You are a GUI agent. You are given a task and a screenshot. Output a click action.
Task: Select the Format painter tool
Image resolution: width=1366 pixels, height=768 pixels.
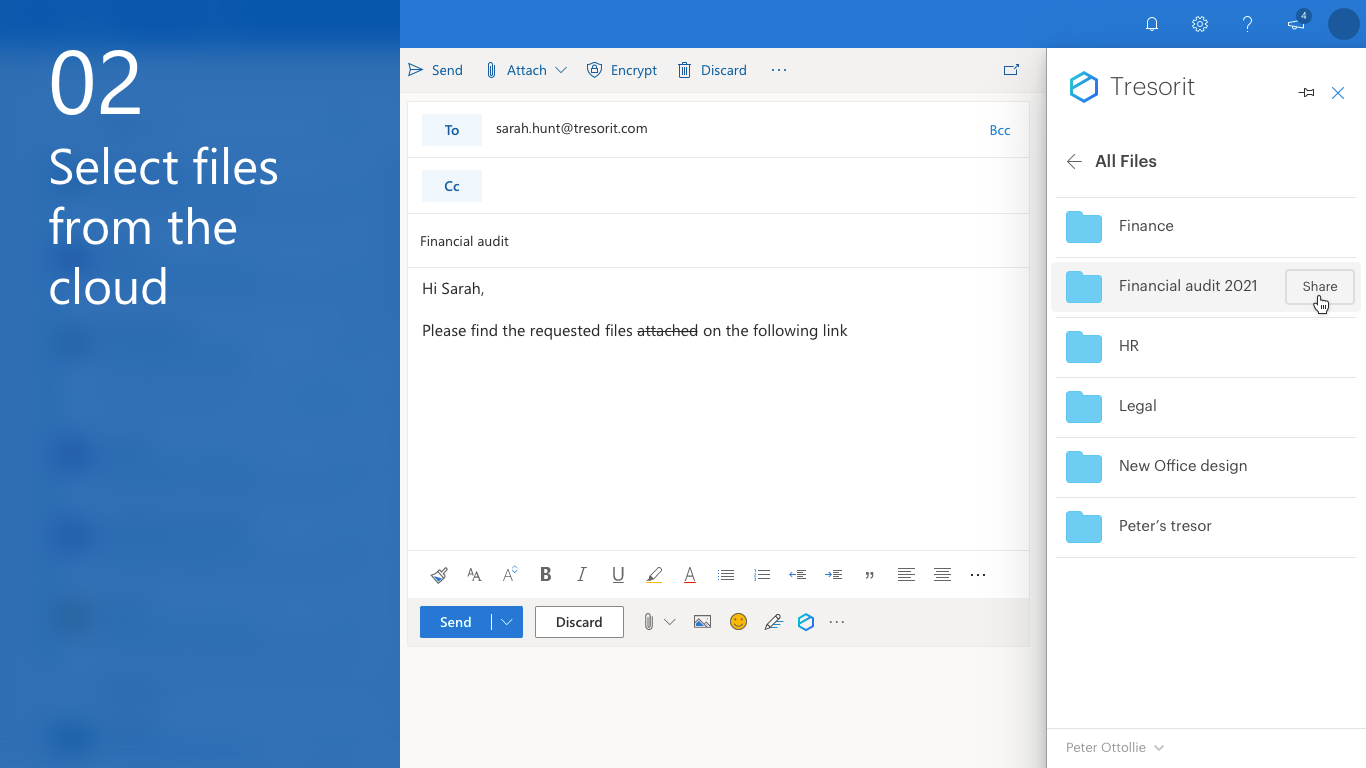coord(438,575)
